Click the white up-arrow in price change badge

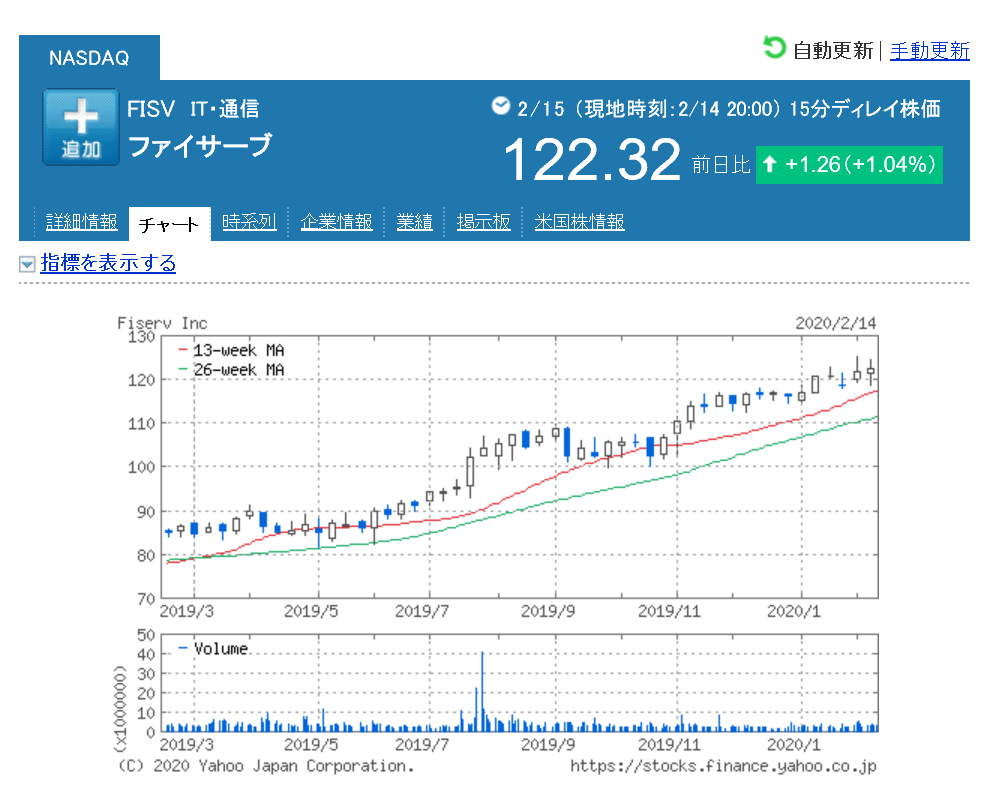pyautogui.click(x=769, y=164)
